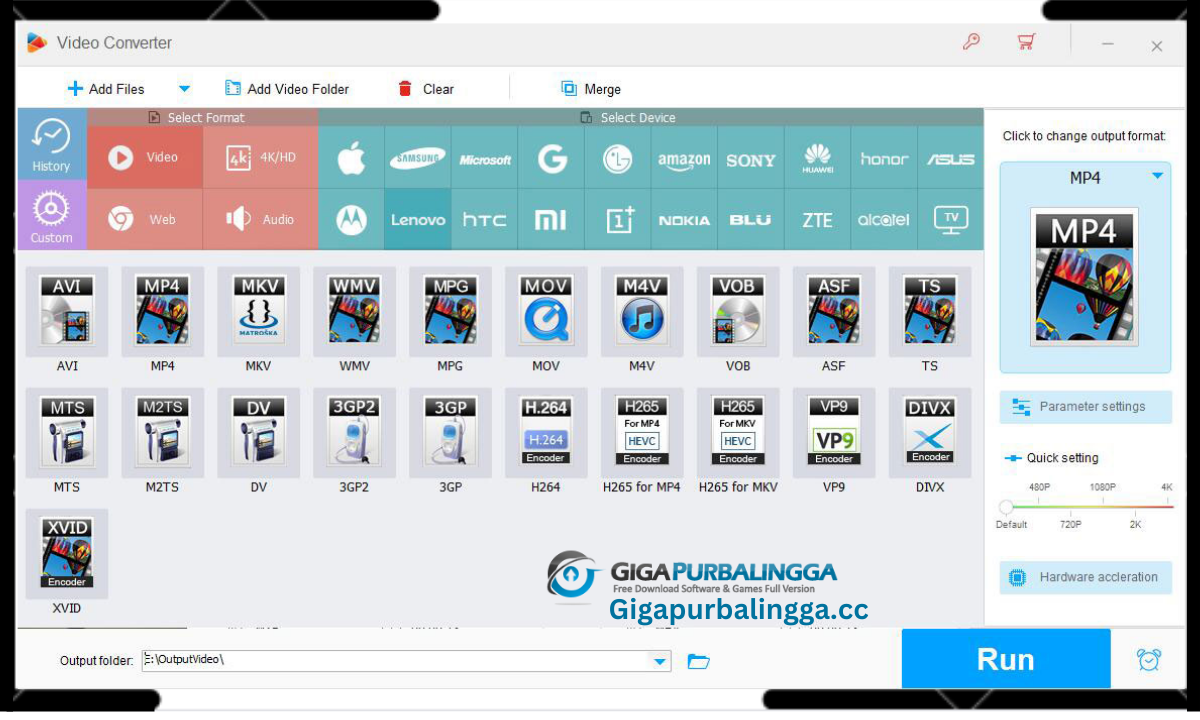Select the 3GP format icon
Screen dimensions: 1200x720
[450, 433]
